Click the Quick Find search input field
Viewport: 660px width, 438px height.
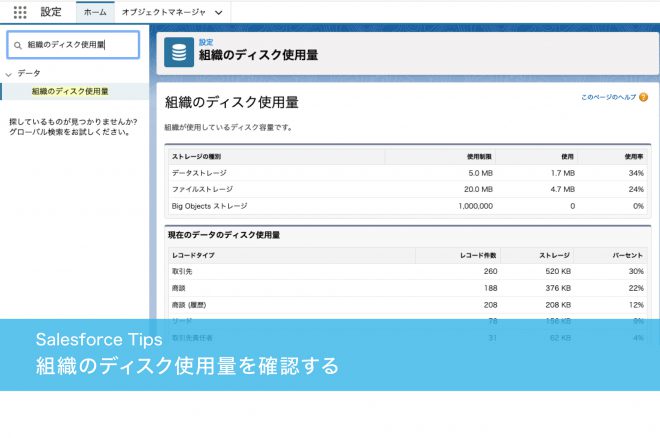73,45
